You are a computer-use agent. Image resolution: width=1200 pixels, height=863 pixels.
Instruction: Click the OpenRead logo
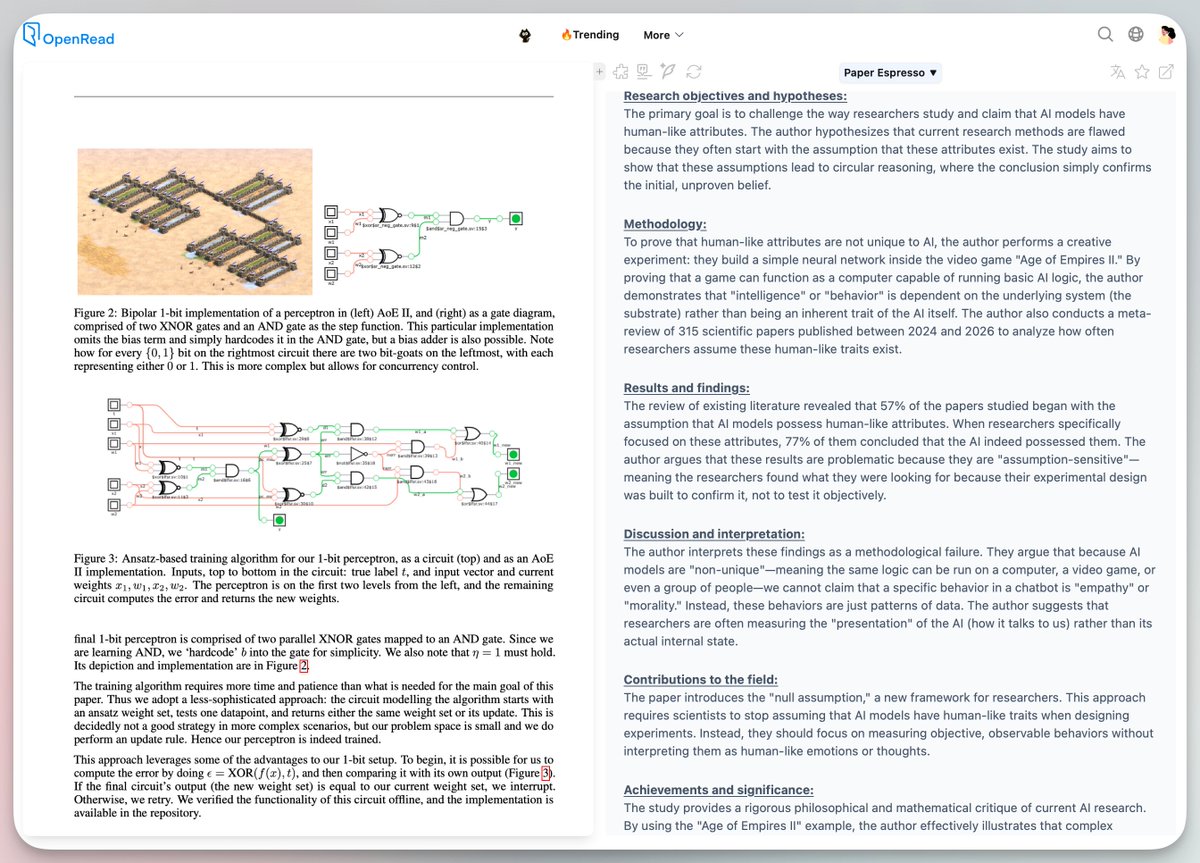[69, 36]
